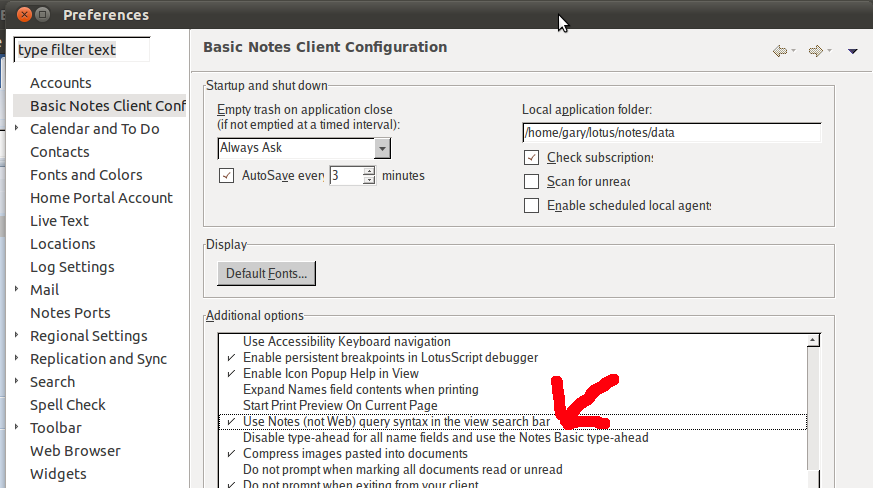Click the back navigation arrow icon
The image size is (873, 488).
[x=779, y=51]
